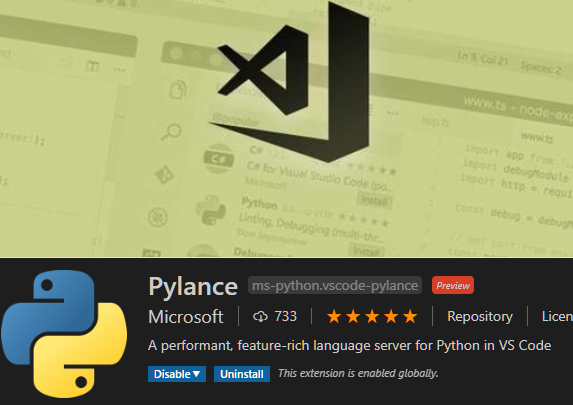Click the C# extension round icon

(x=219, y=159)
